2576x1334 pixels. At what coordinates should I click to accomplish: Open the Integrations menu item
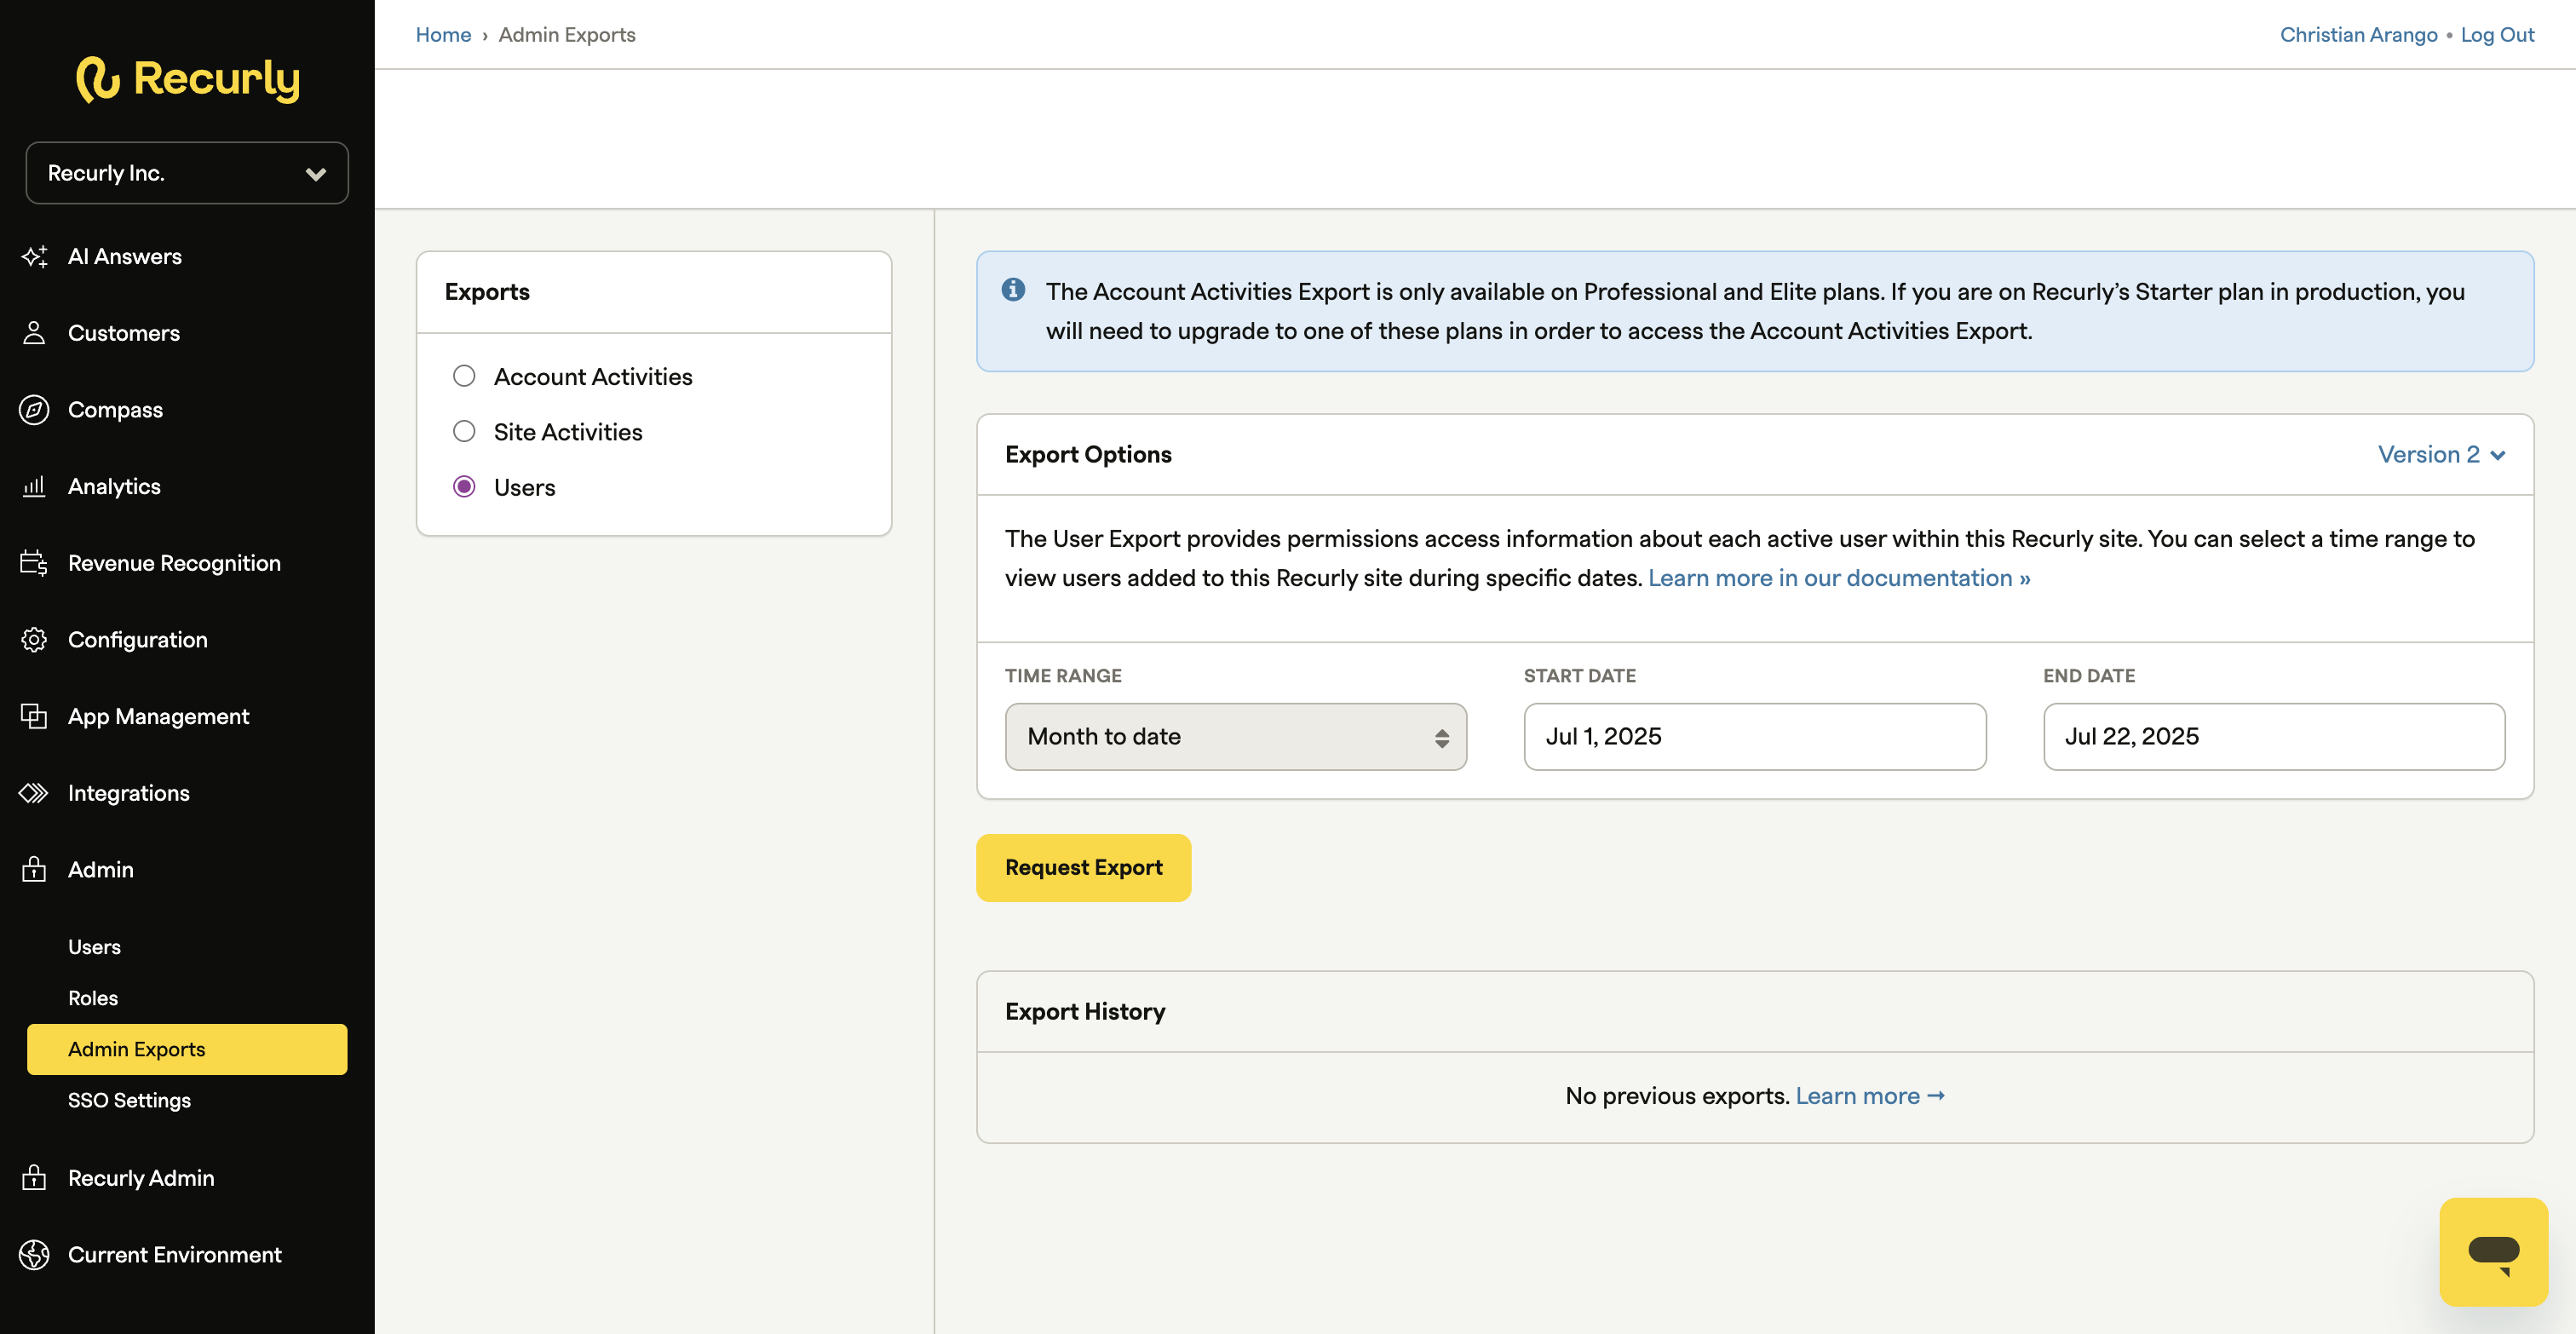click(x=129, y=793)
